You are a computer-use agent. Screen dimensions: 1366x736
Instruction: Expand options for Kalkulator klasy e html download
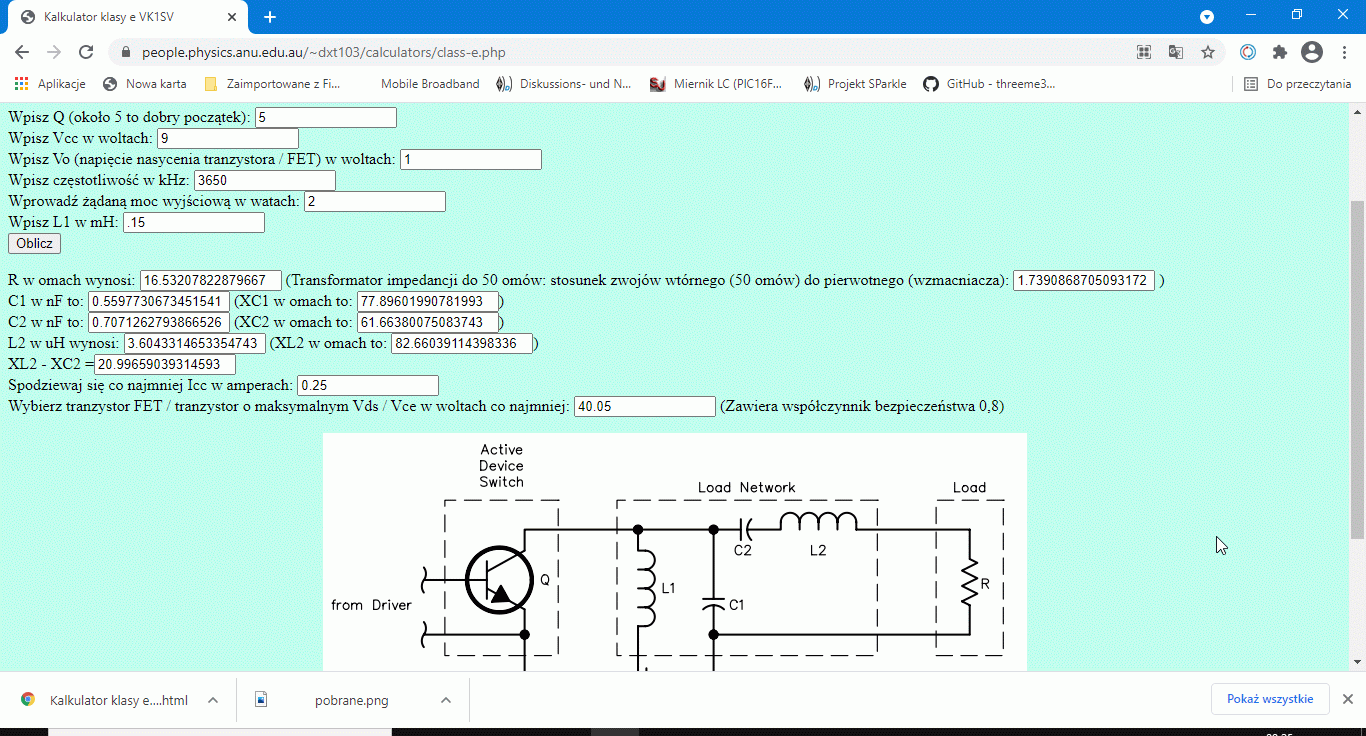point(213,700)
